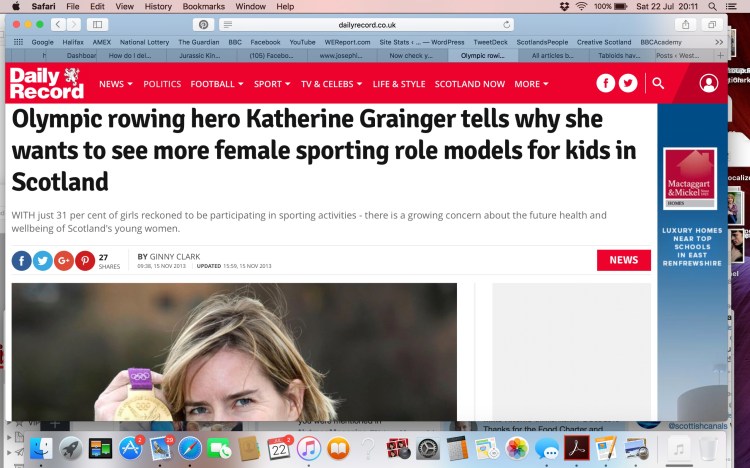Expand the FOOTBALL dropdown menu
Viewport: 750px width, 468px height.
217,84
